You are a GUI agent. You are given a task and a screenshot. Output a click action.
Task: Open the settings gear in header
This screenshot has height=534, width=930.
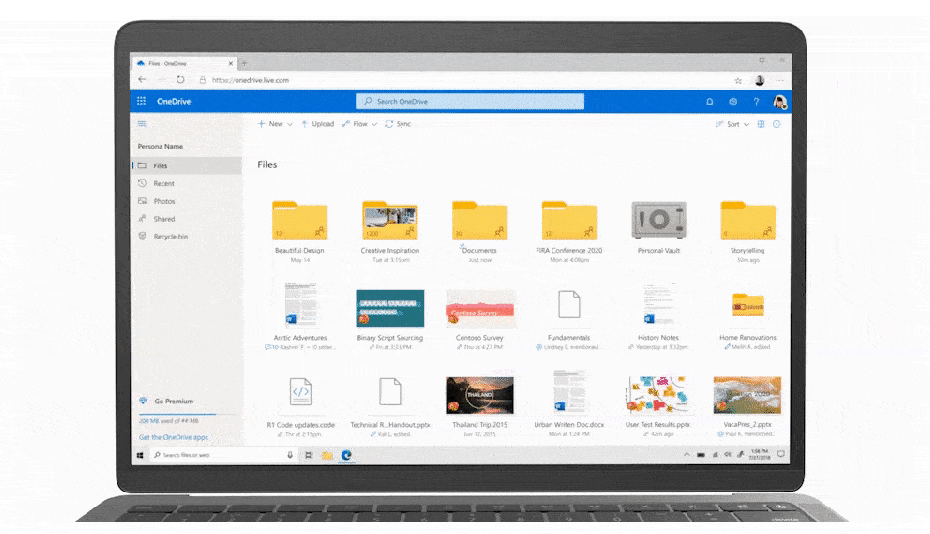[x=733, y=101]
